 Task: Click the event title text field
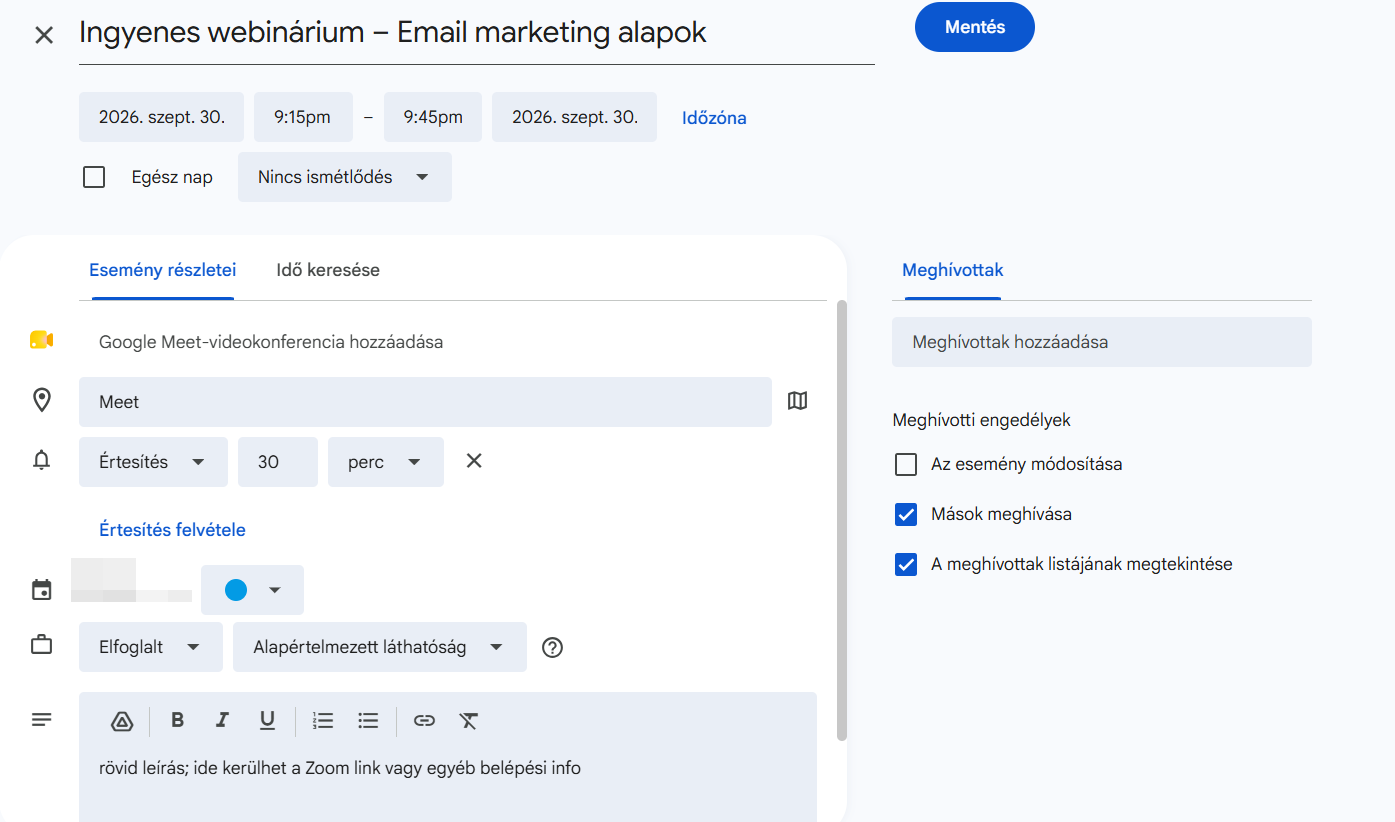[x=477, y=33]
